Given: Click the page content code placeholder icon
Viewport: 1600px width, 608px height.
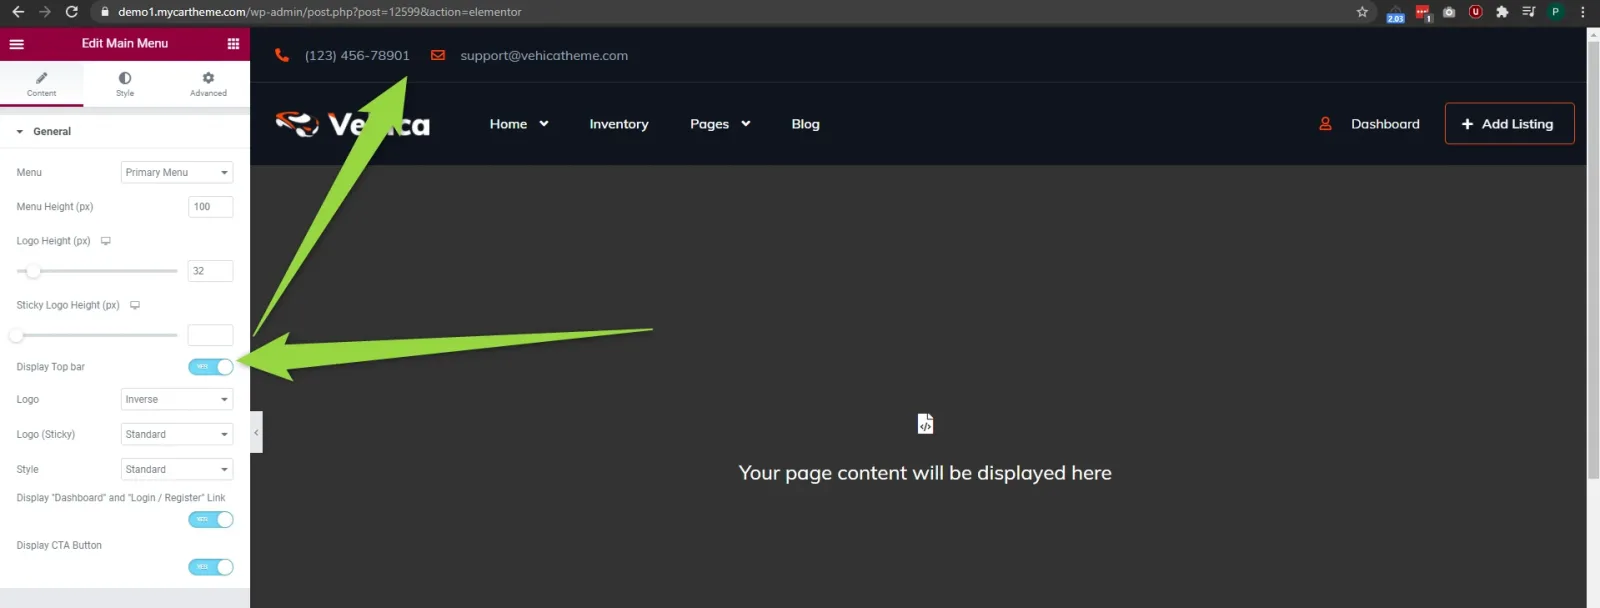Looking at the screenshot, I should [x=925, y=424].
